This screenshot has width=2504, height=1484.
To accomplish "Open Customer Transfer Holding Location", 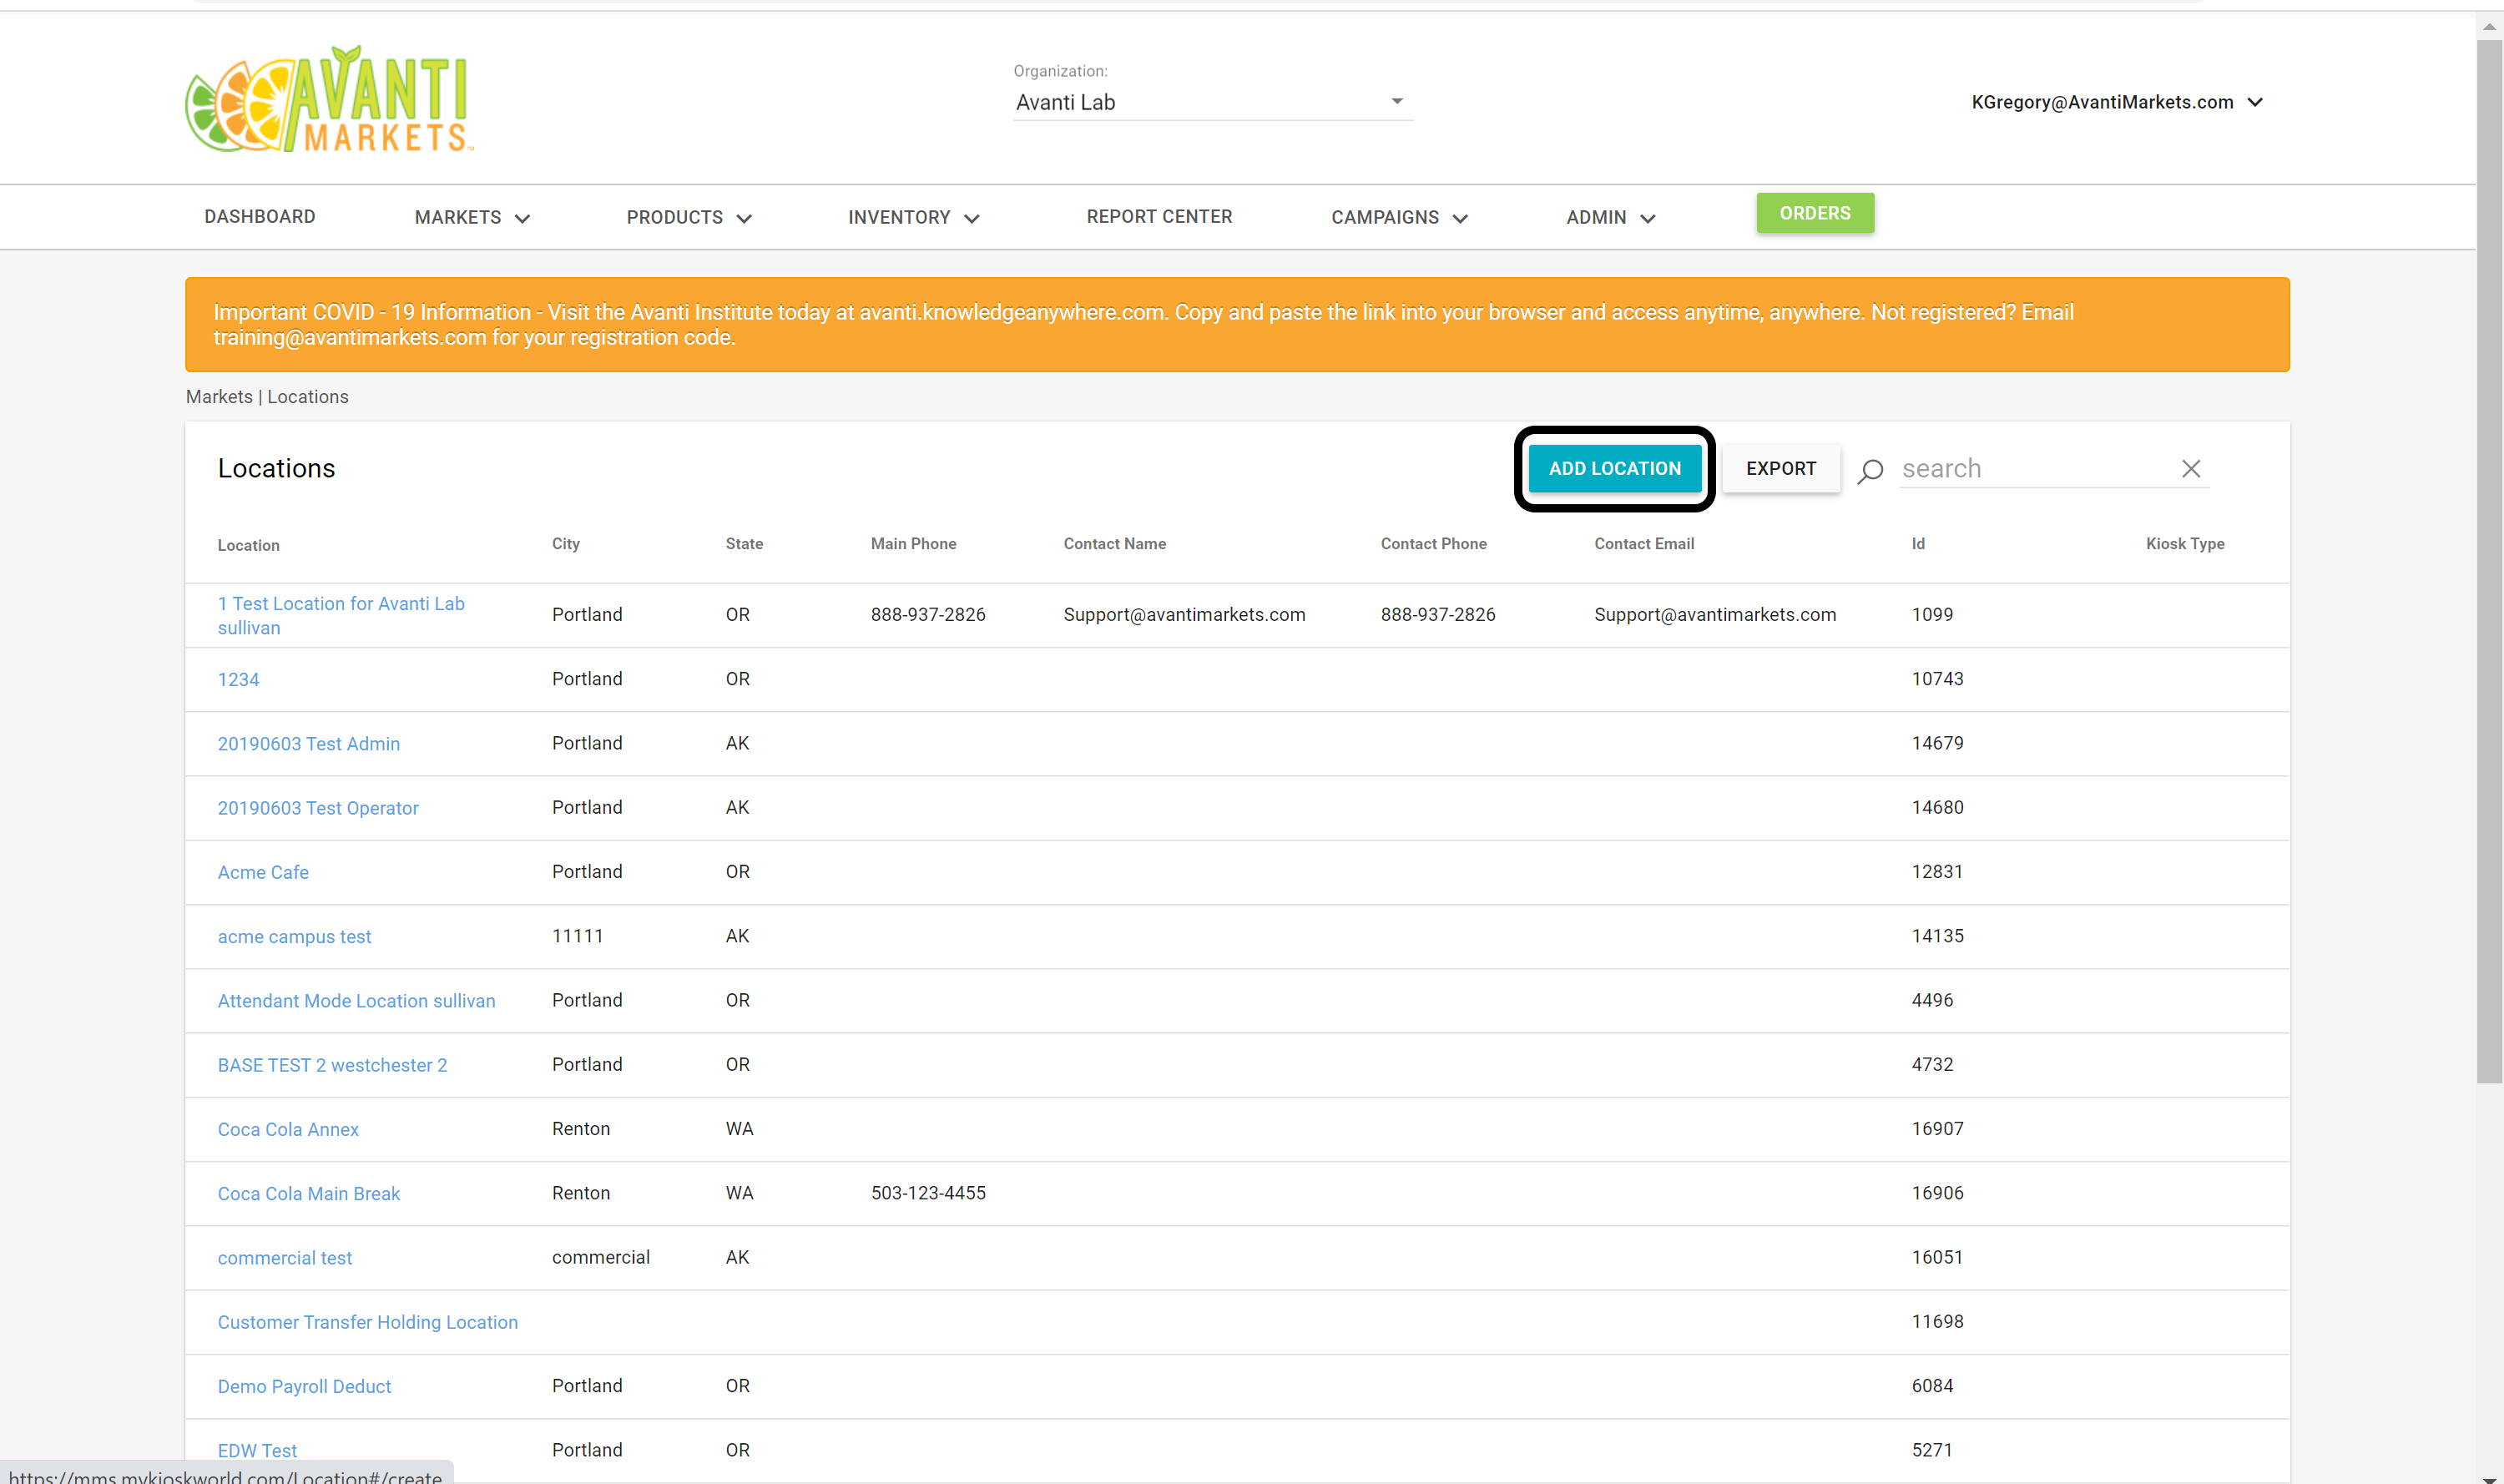I will pyautogui.click(x=367, y=1322).
